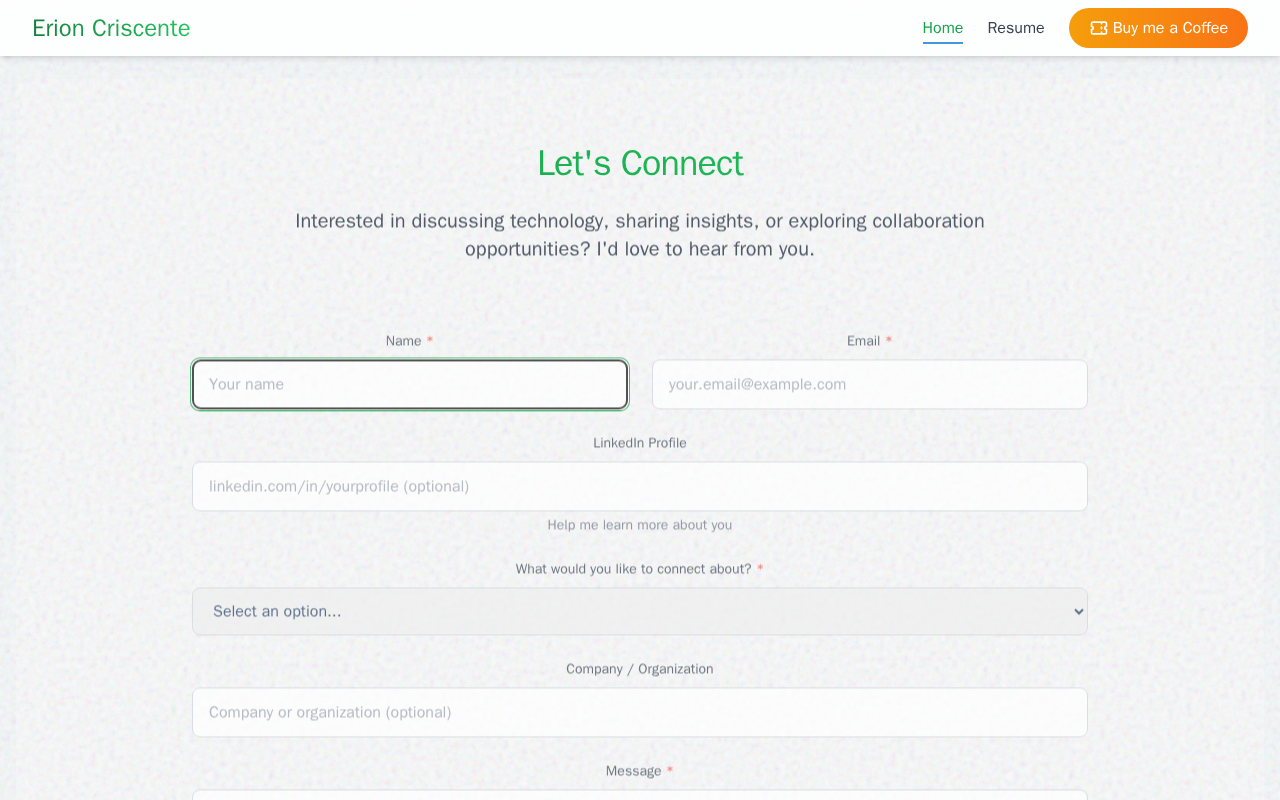Screen dimensions: 1280x800
Task: Go to the Home nav link
Action: click(942, 28)
